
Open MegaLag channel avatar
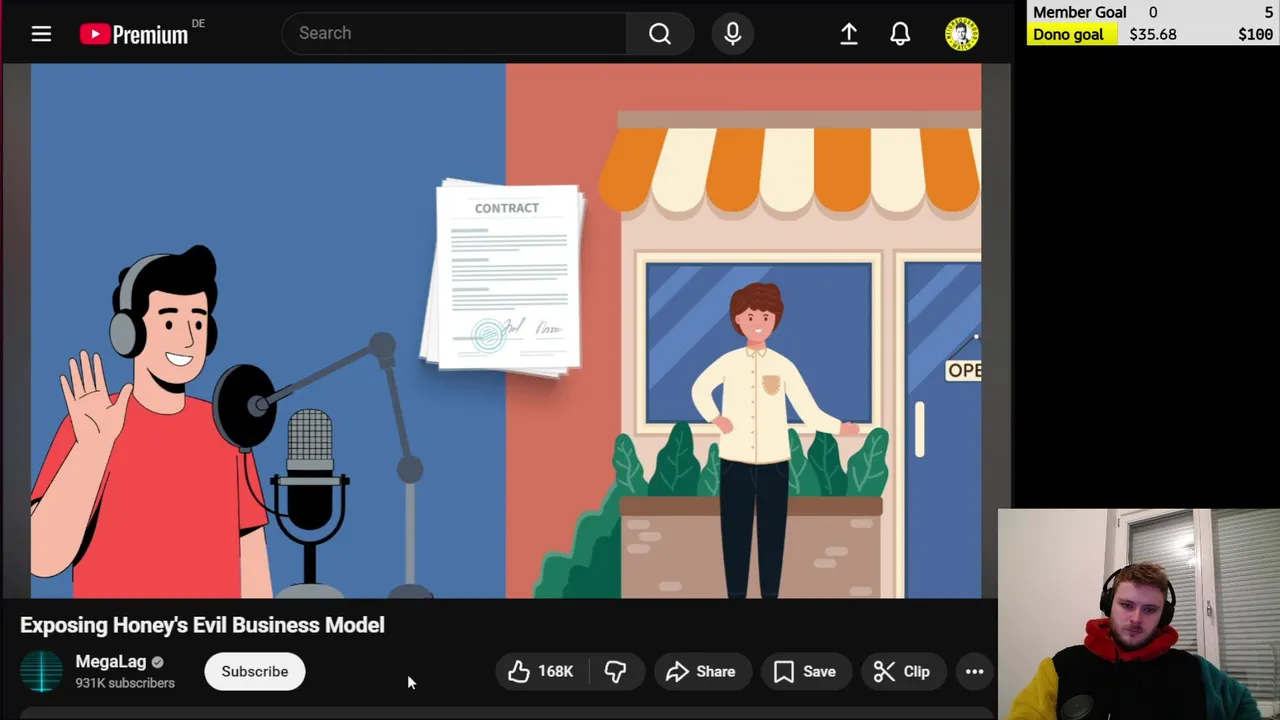[41, 671]
